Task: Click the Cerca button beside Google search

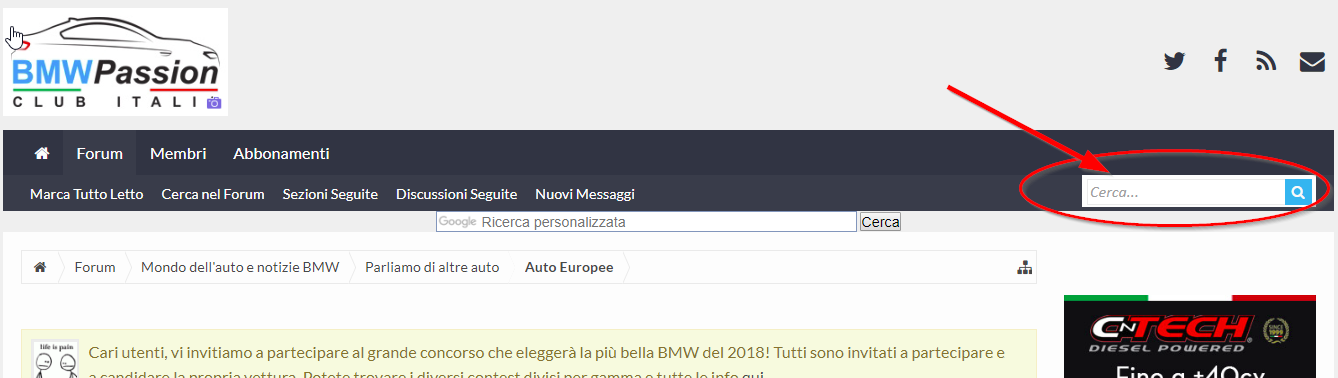Action: (x=881, y=222)
